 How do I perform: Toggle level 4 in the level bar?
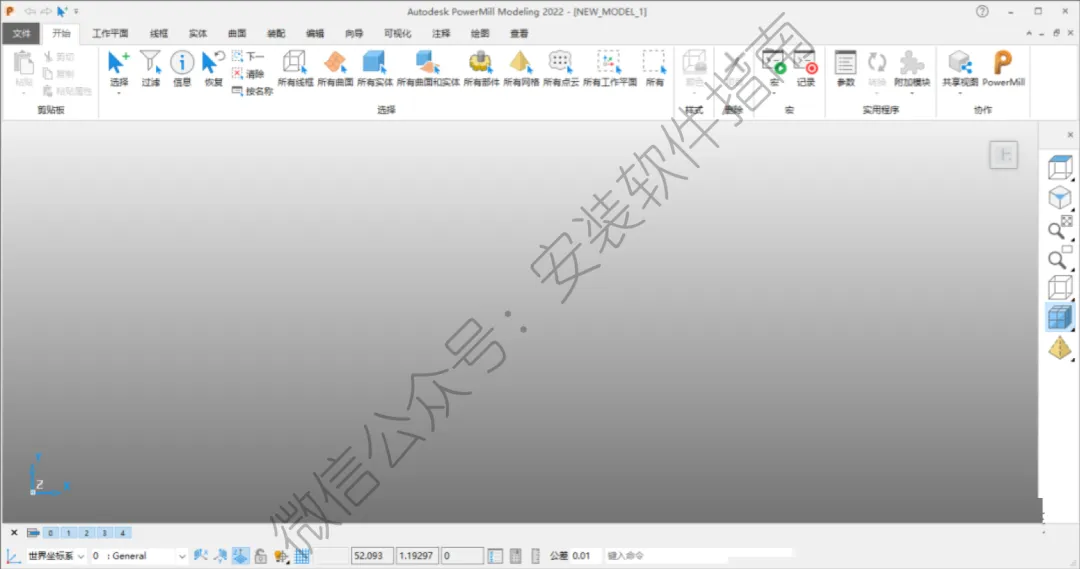pos(123,532)
